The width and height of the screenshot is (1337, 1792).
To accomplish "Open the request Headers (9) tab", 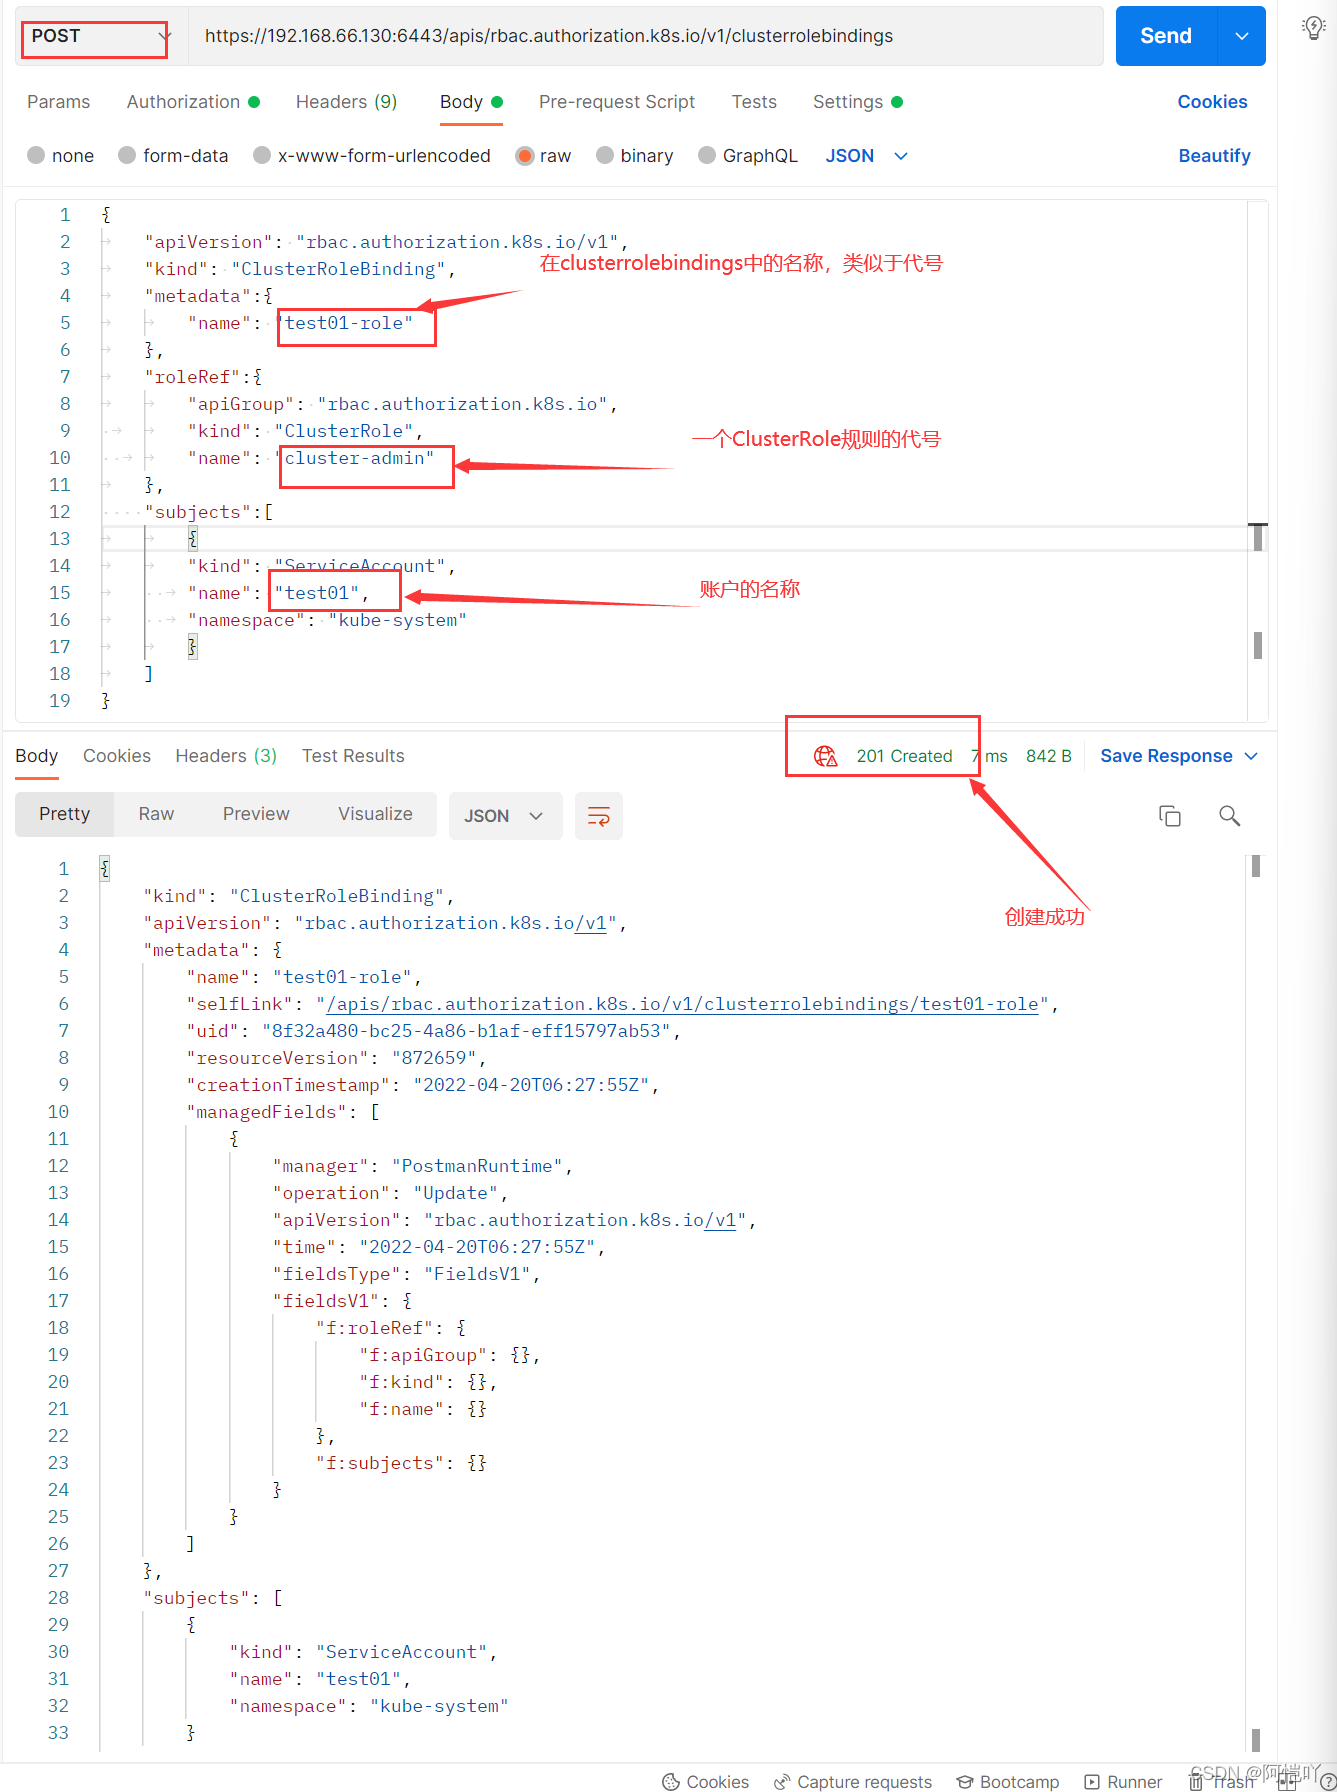I will pyautogui.click(x=346, y=102).
